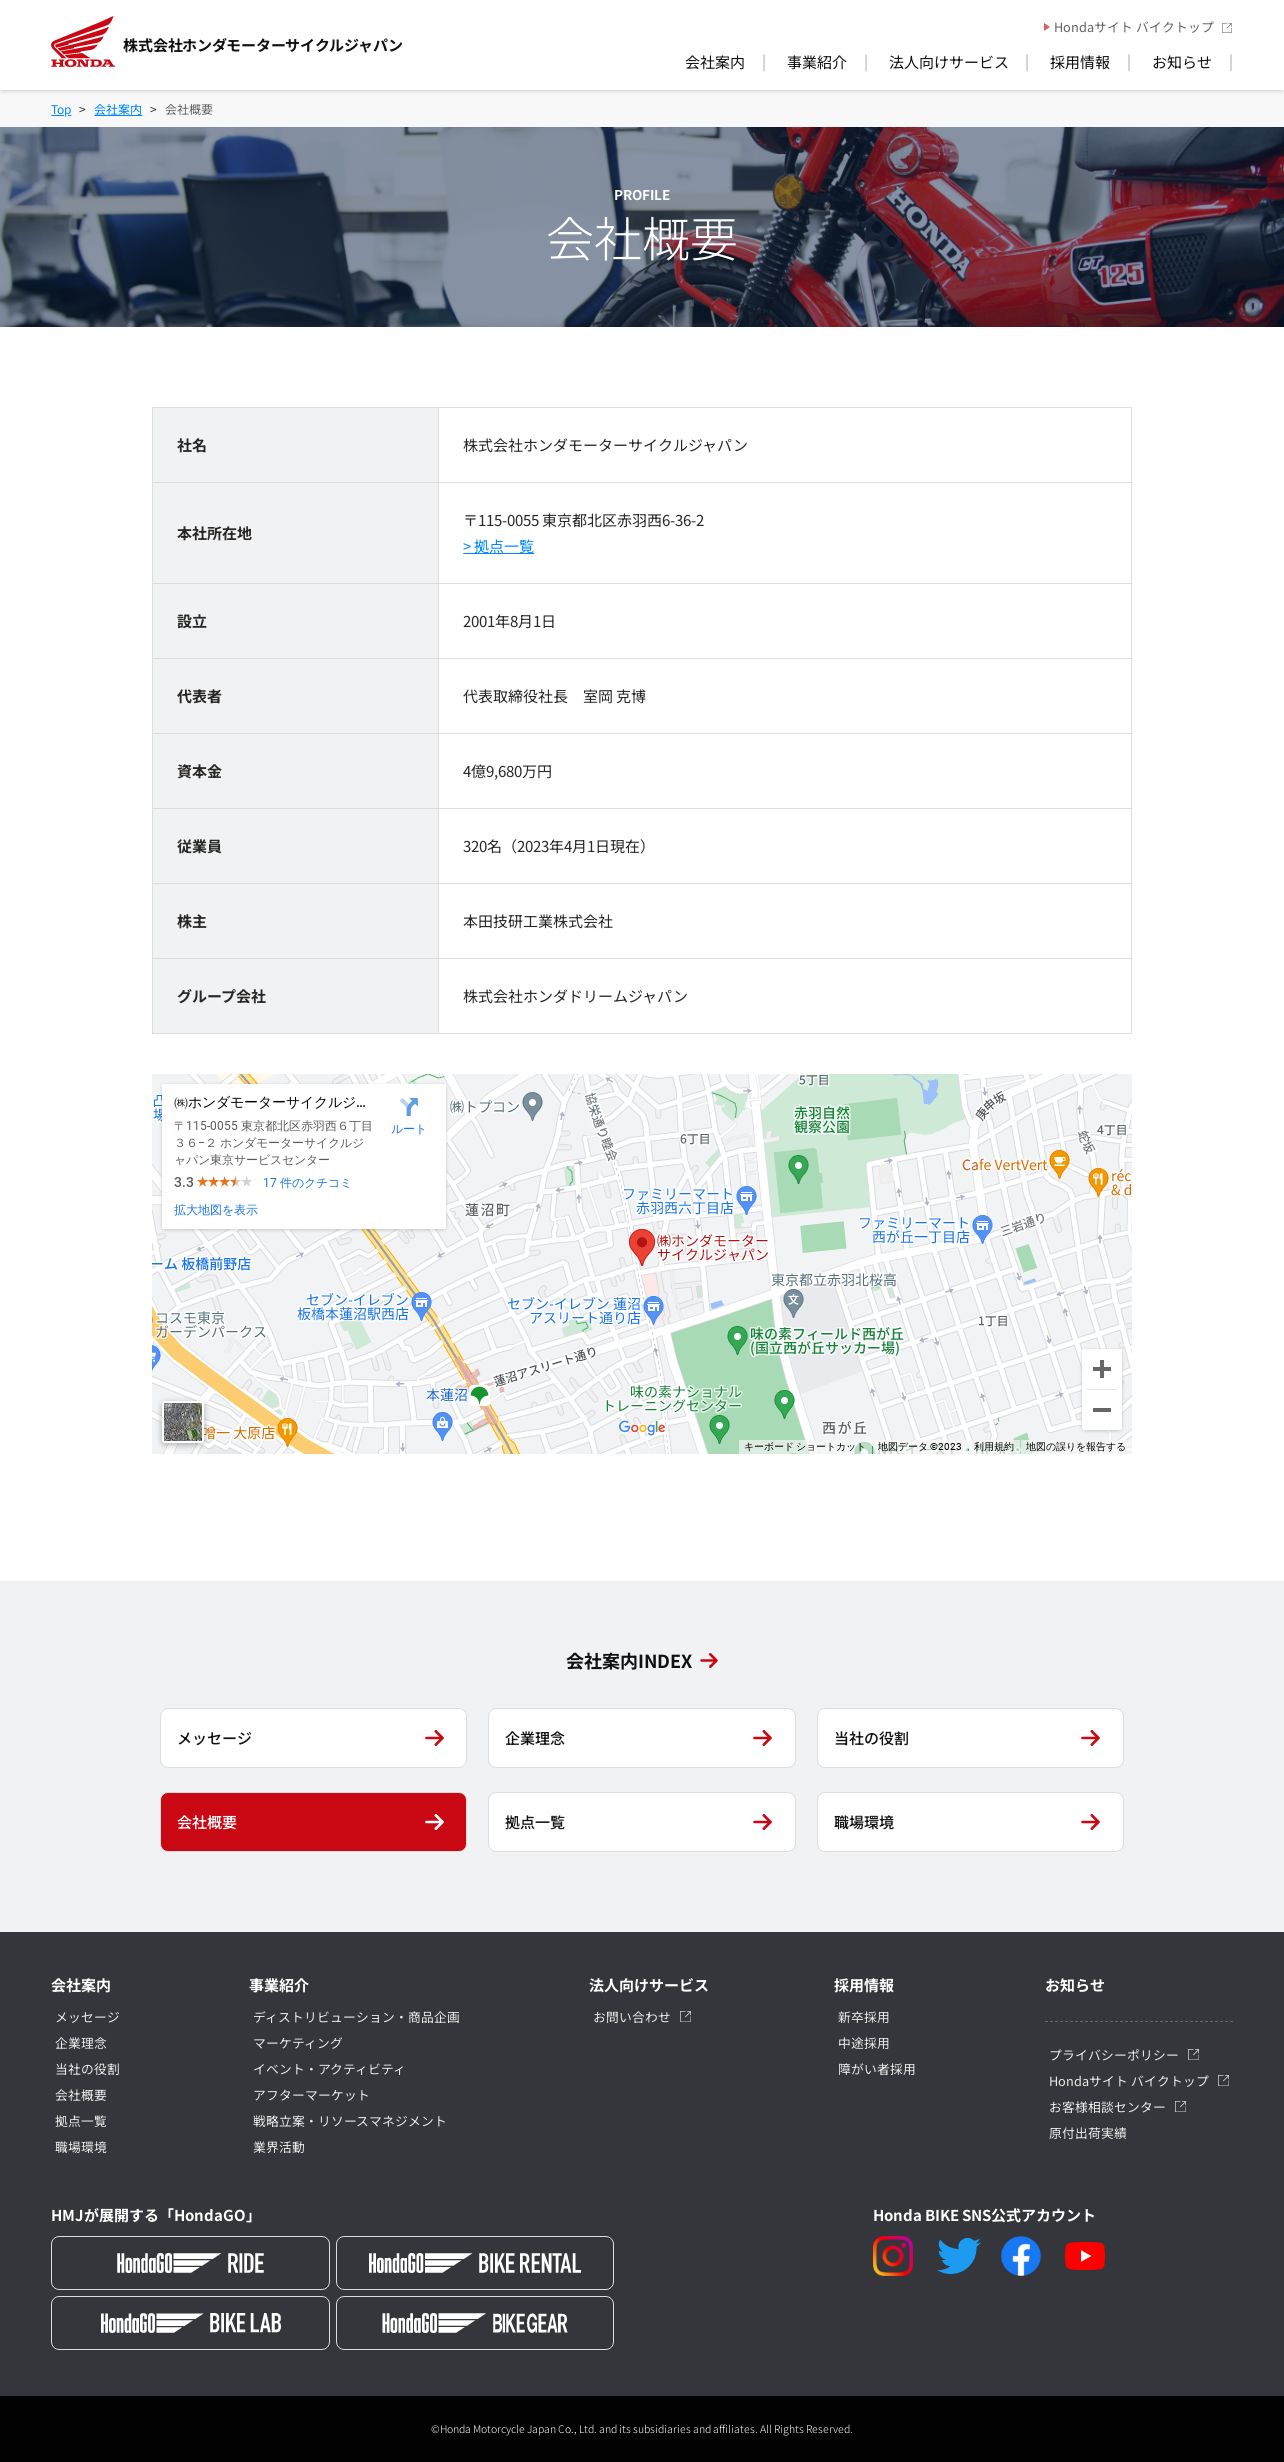Click the トプコン map marker
Viewport: 1284px width, 2462px height.
pyautogui.click(x=533, y=1105)
